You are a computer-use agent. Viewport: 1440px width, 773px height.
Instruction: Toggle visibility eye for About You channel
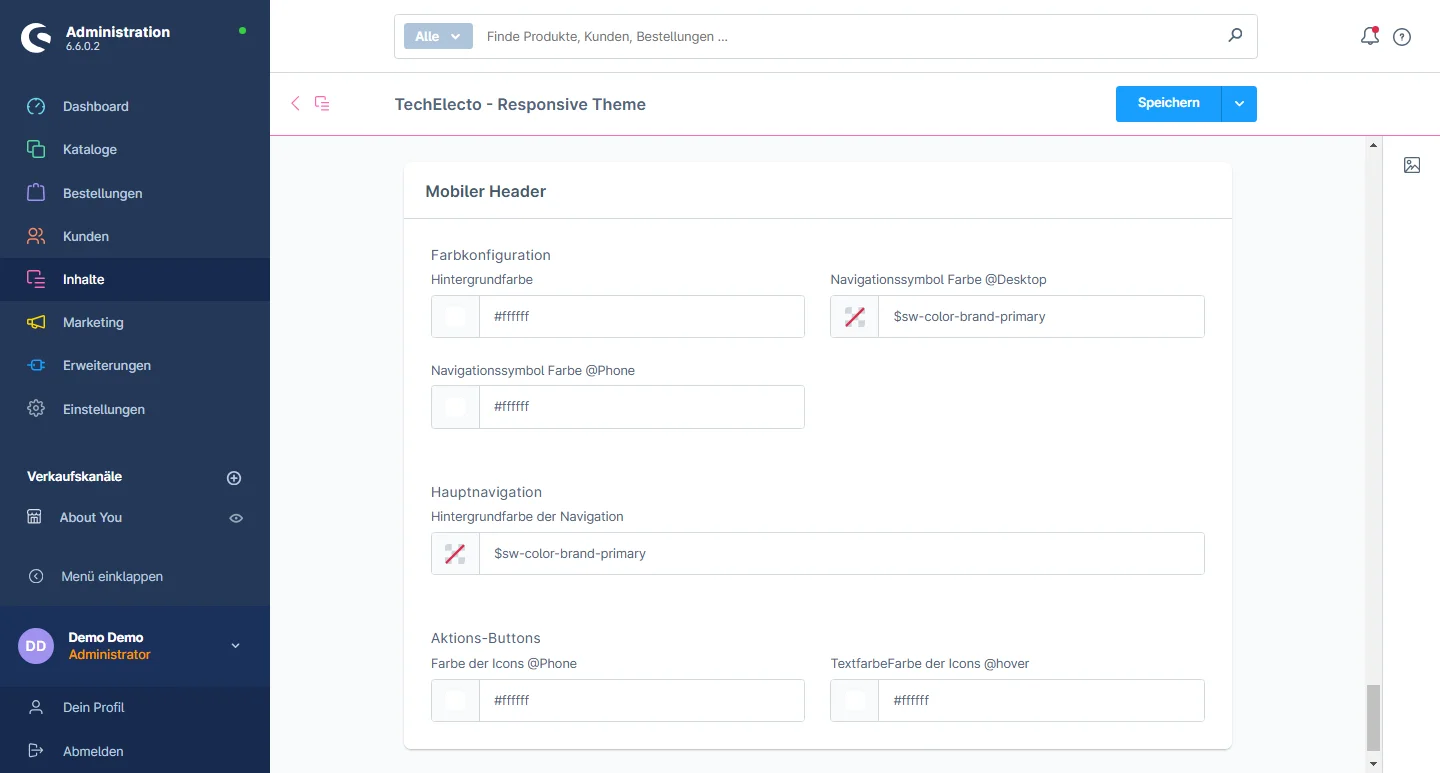tap(236, 518)
